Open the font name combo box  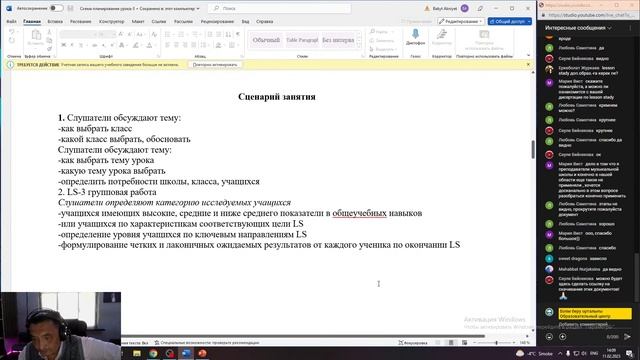tap(78, 35)
